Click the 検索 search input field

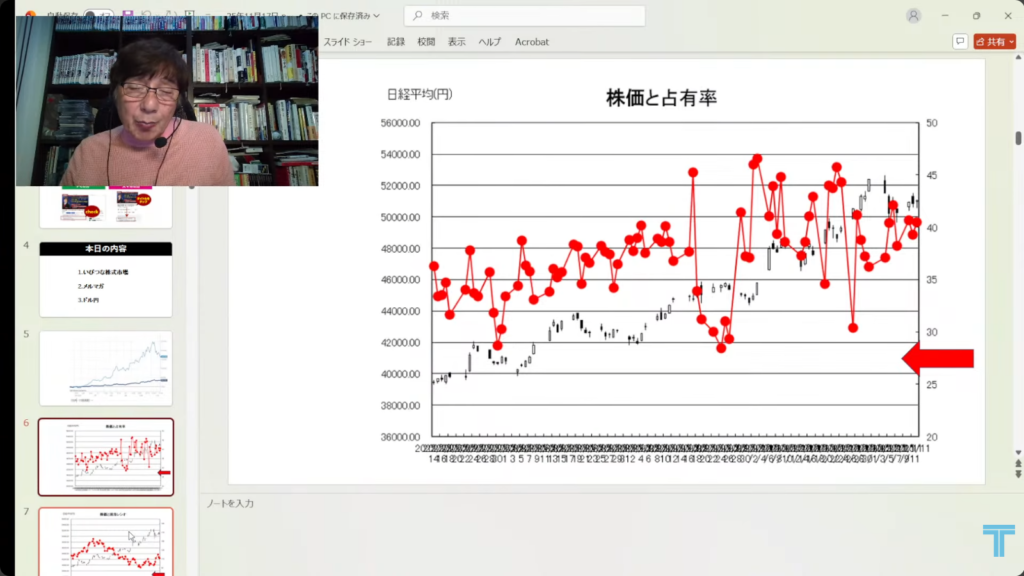pos(530,16)
